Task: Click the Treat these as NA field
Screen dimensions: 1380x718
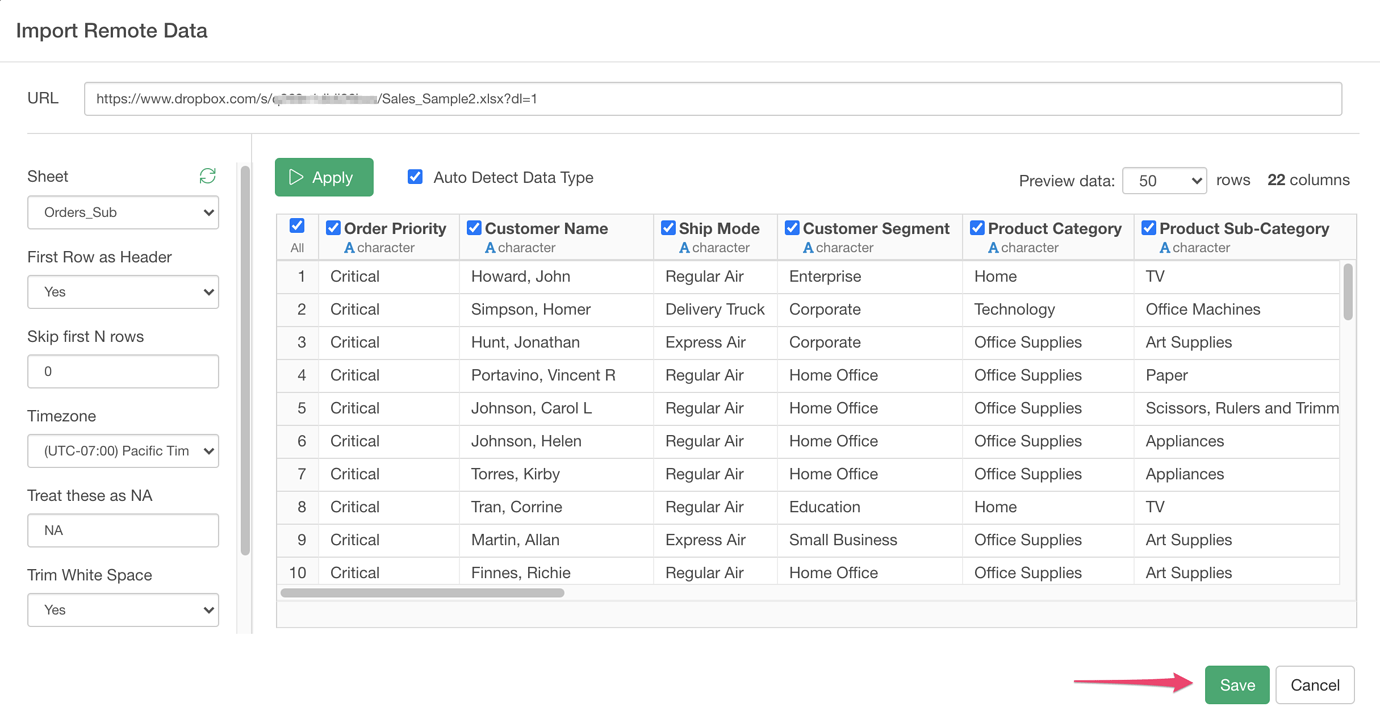Action: (x=123, y=530)
